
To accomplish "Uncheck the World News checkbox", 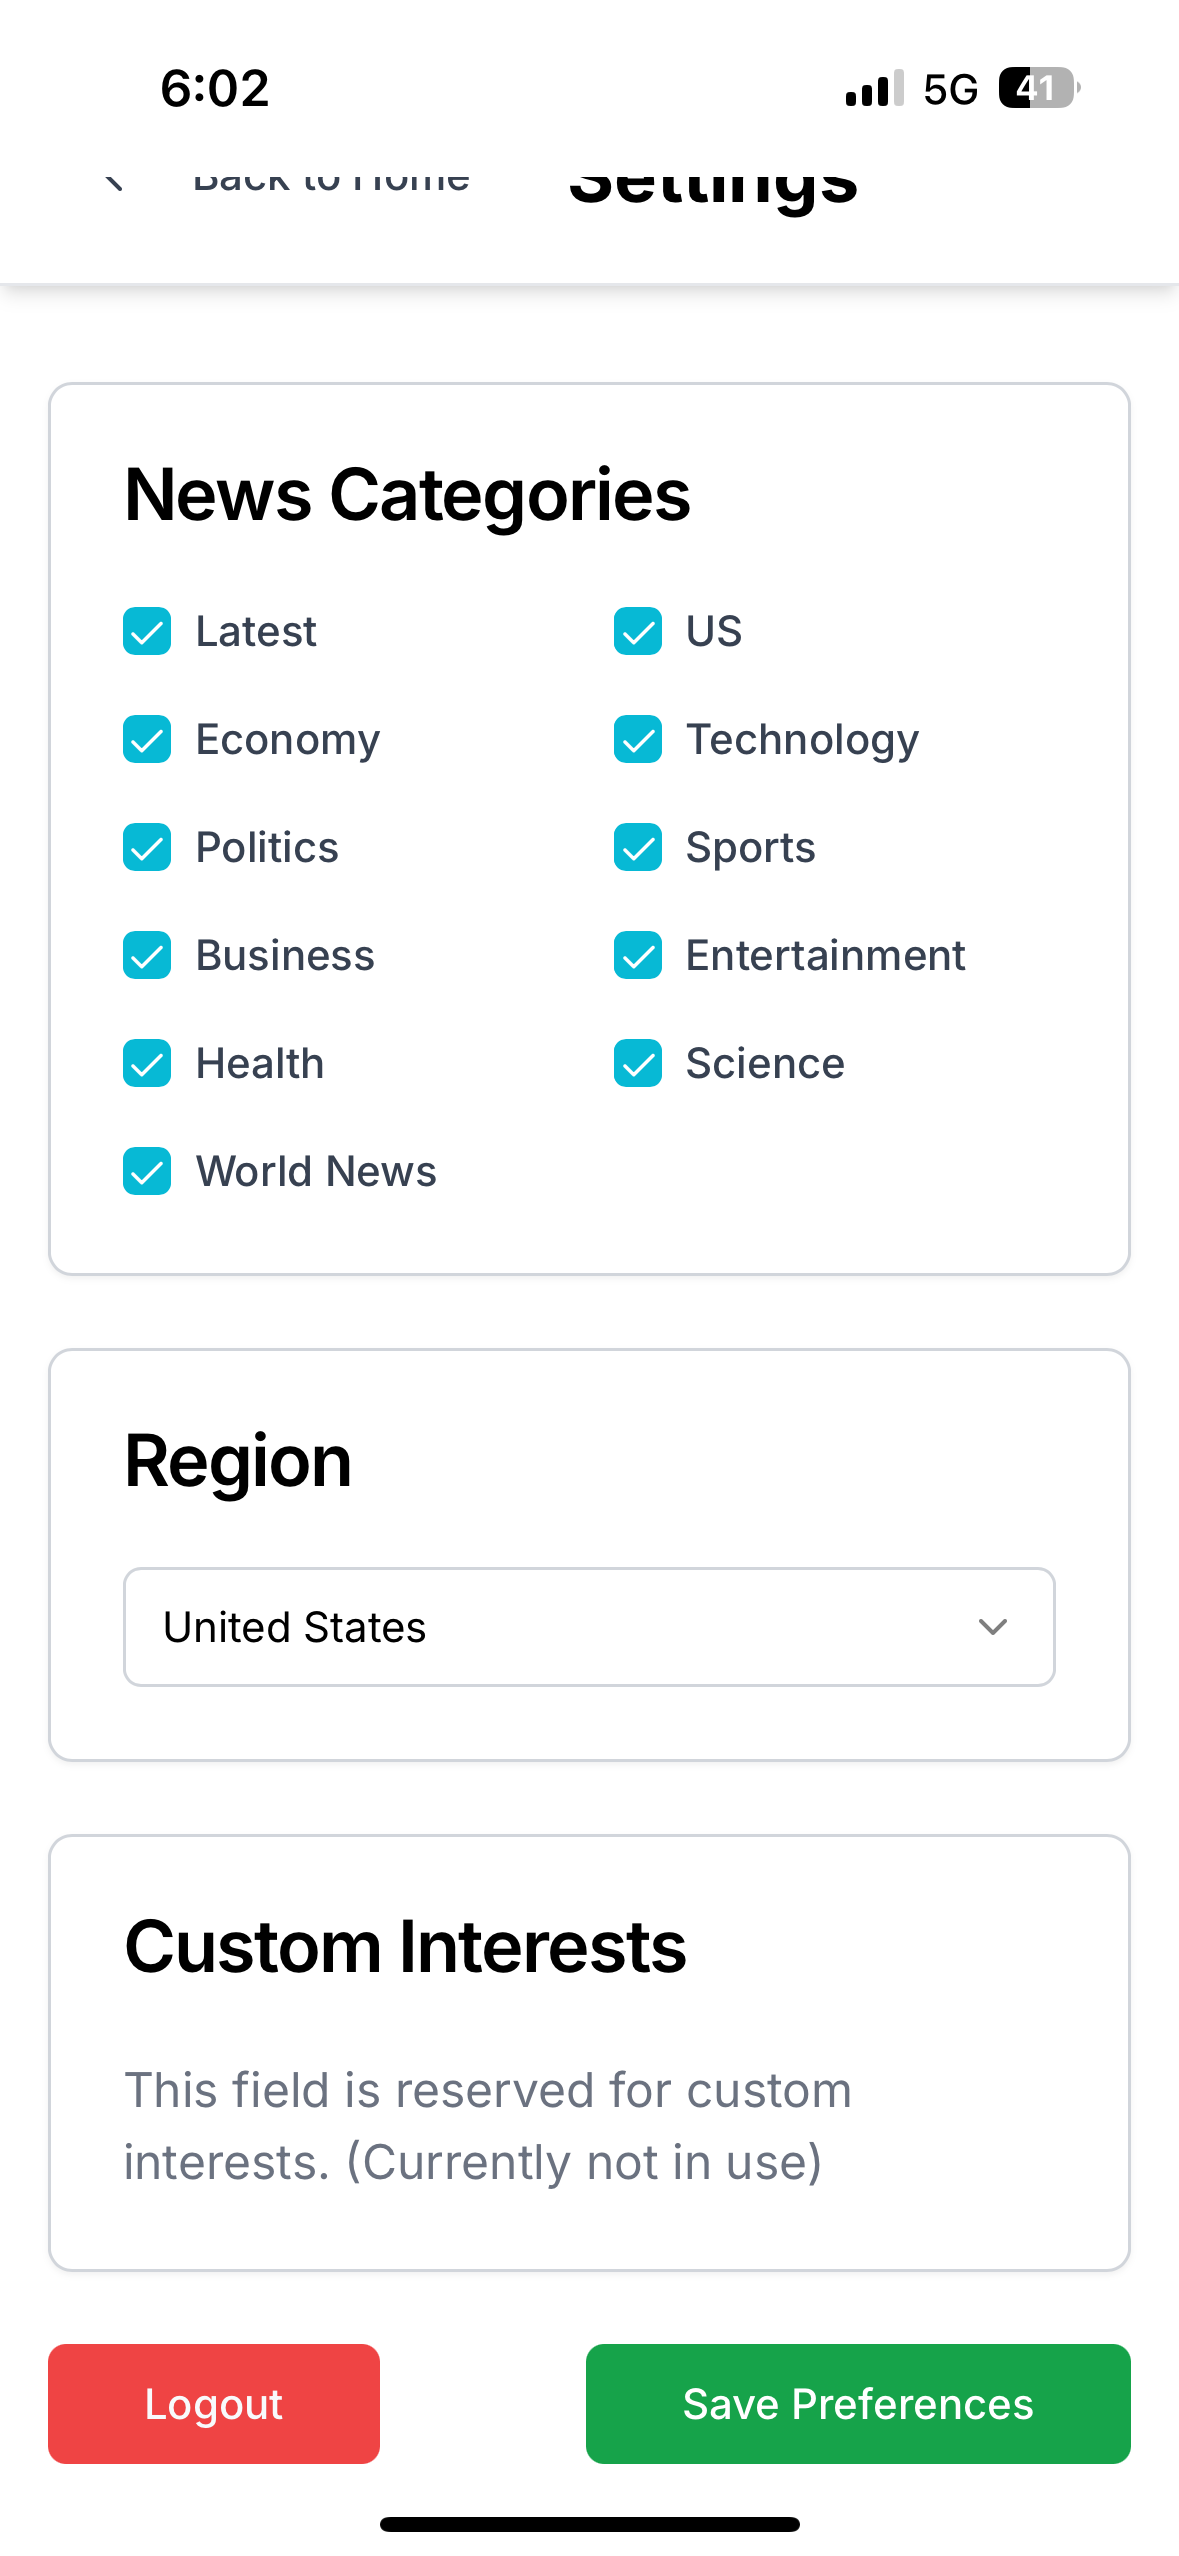I will [x=147, y=1171].
